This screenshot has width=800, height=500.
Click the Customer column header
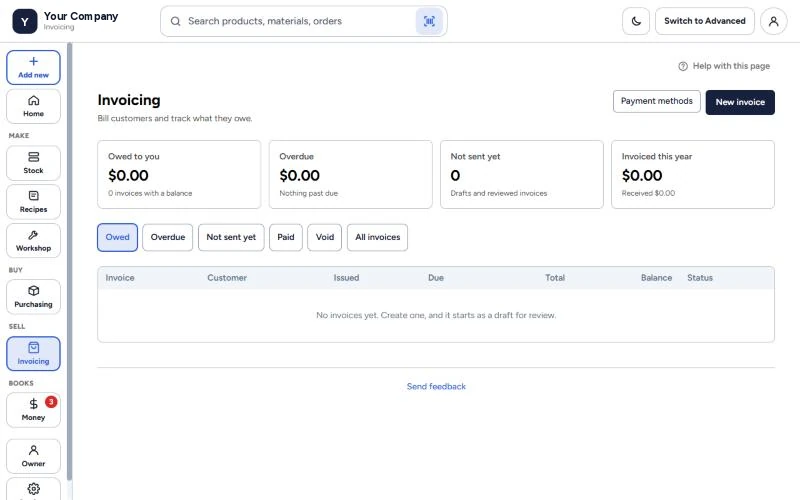[227, 278]
